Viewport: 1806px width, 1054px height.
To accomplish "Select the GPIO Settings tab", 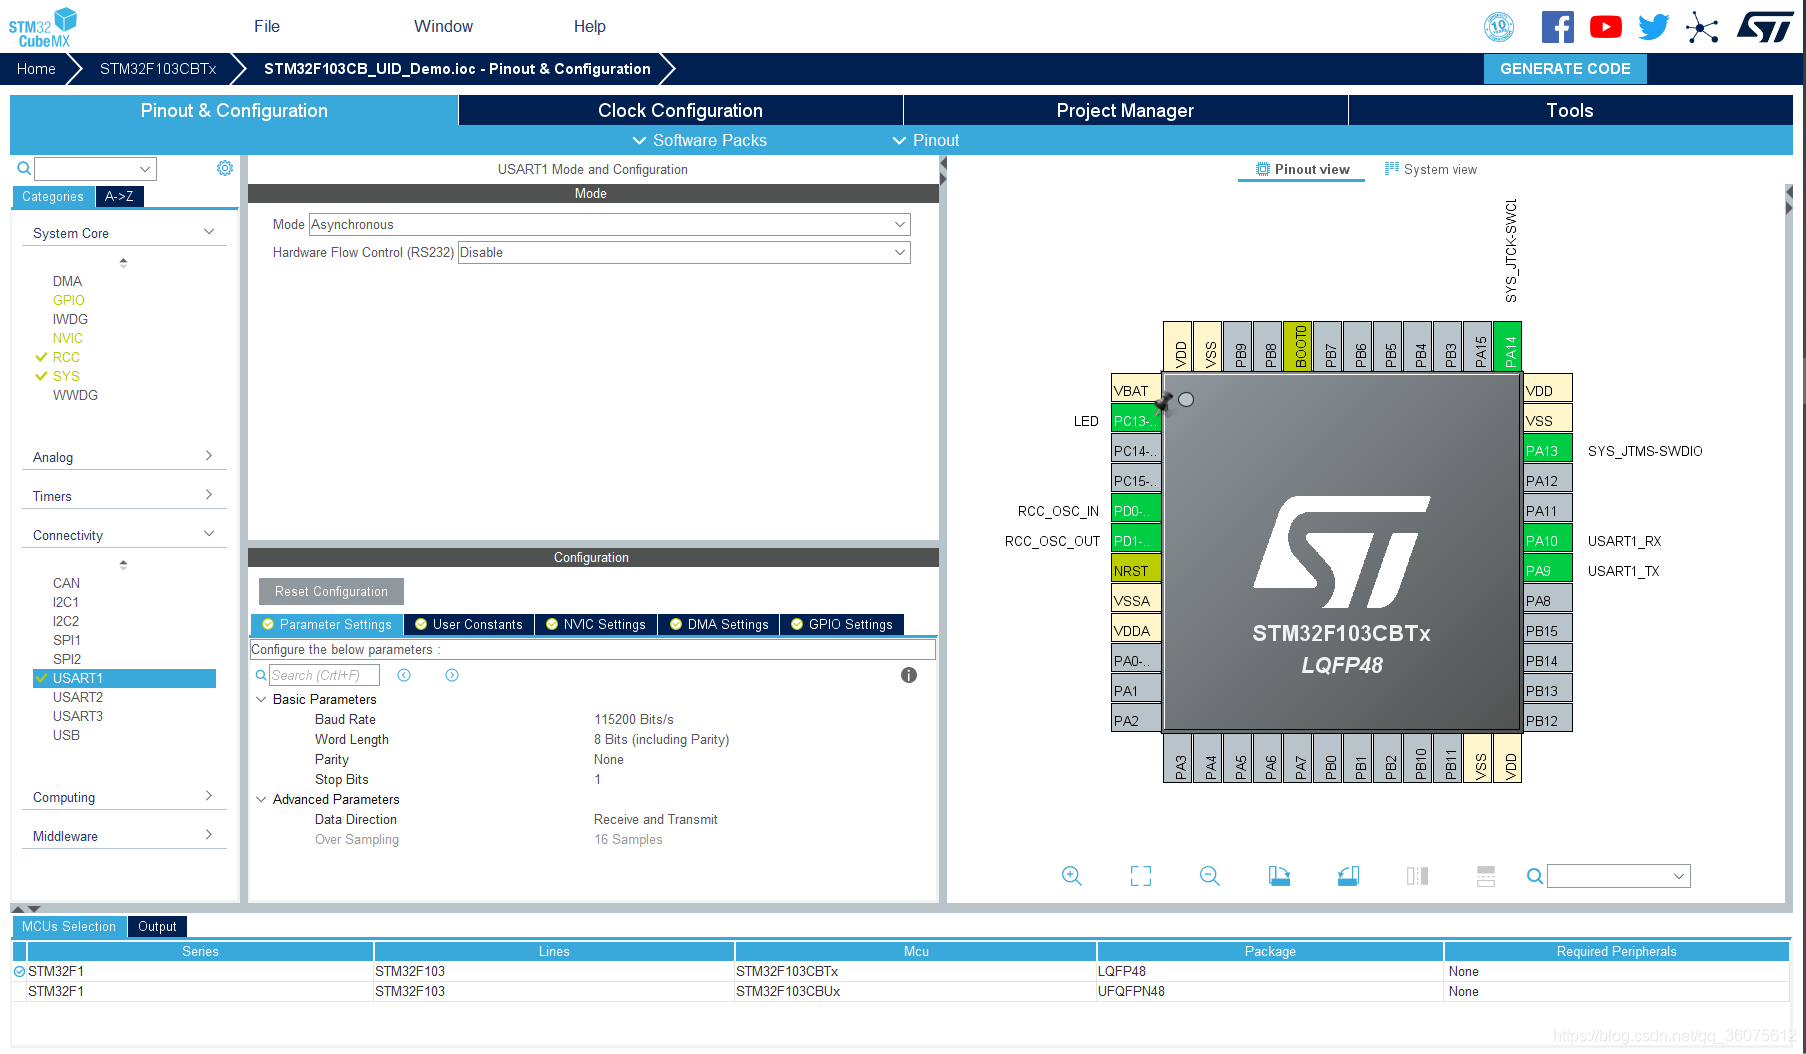I will coord(841,624).
